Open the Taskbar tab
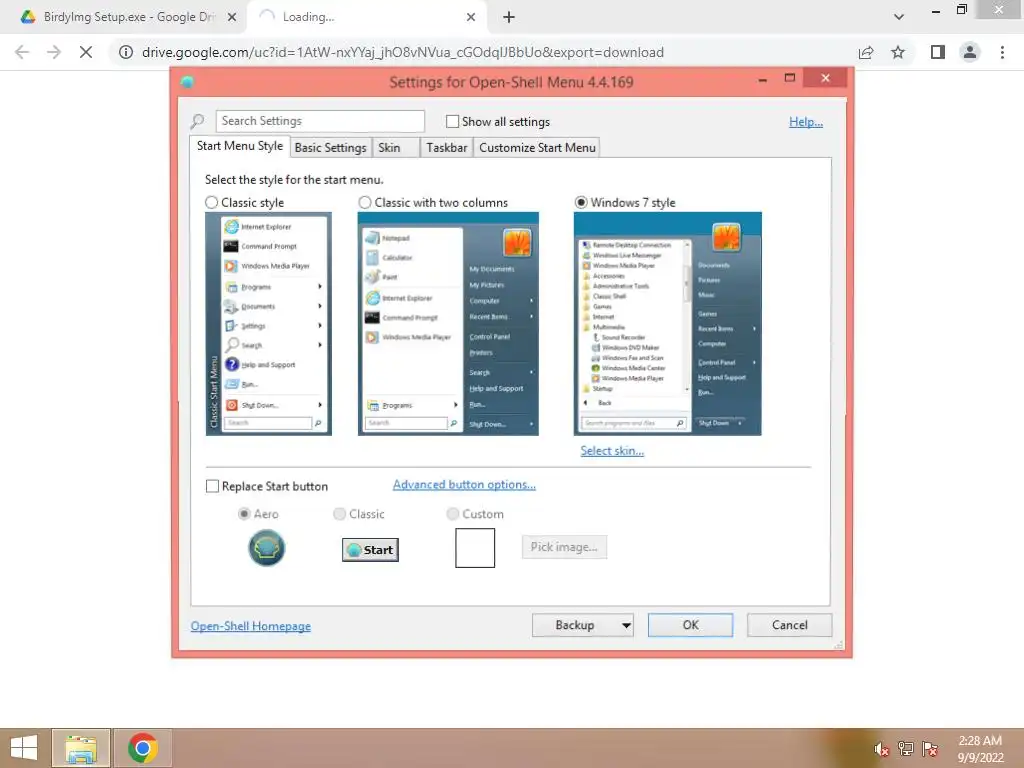This screenshot has width=1024, height=768. coord(447,148)
